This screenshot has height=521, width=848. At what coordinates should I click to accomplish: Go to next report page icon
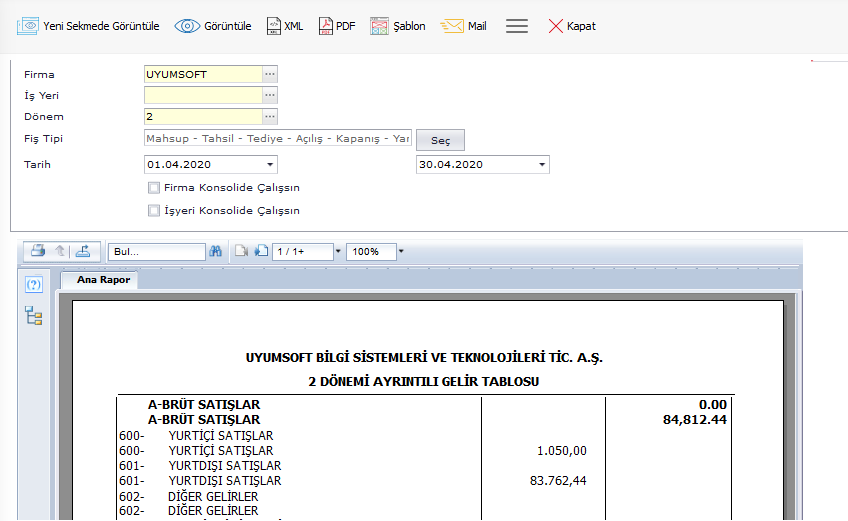click(x=260, y=252)
